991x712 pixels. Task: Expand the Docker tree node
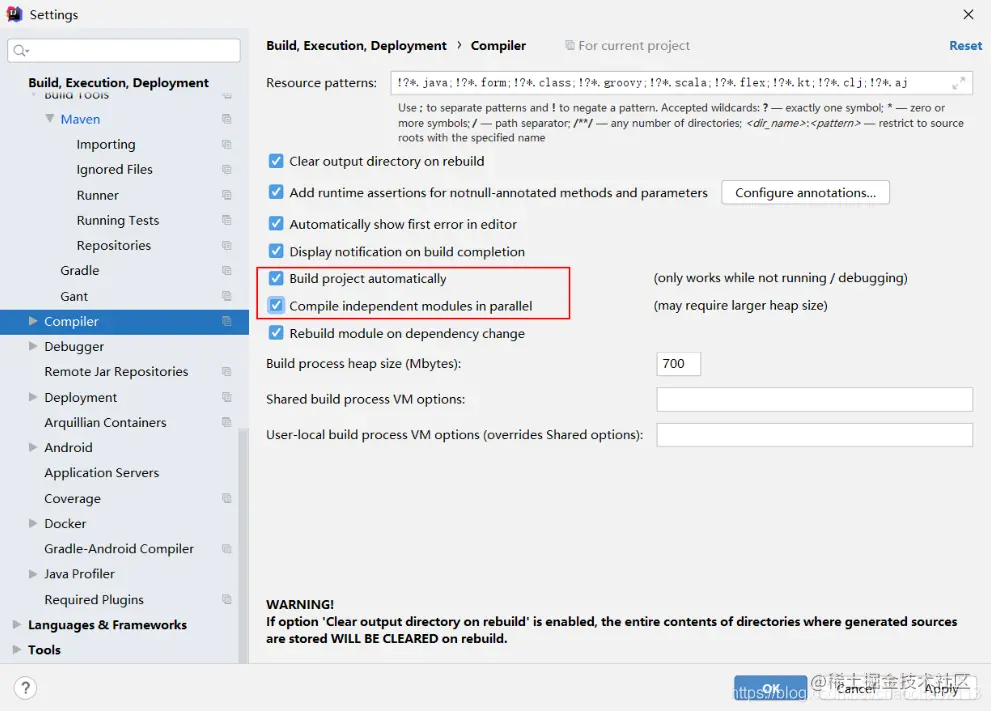[x=33, y=523]
